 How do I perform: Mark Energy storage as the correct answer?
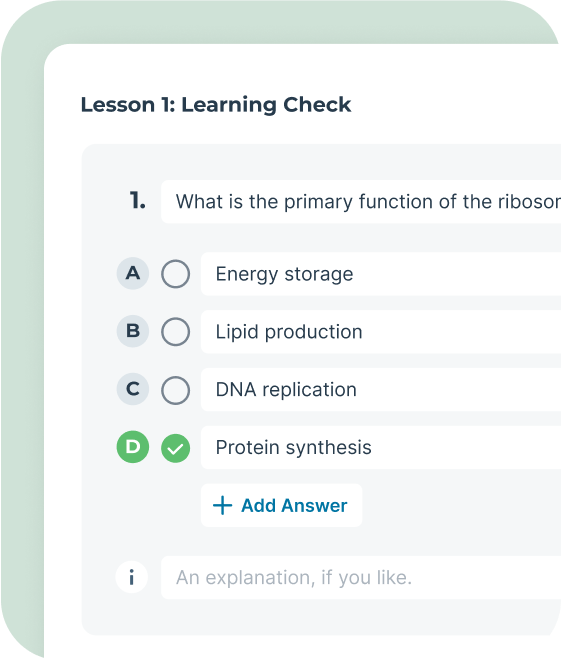click(x=175, y=274)
